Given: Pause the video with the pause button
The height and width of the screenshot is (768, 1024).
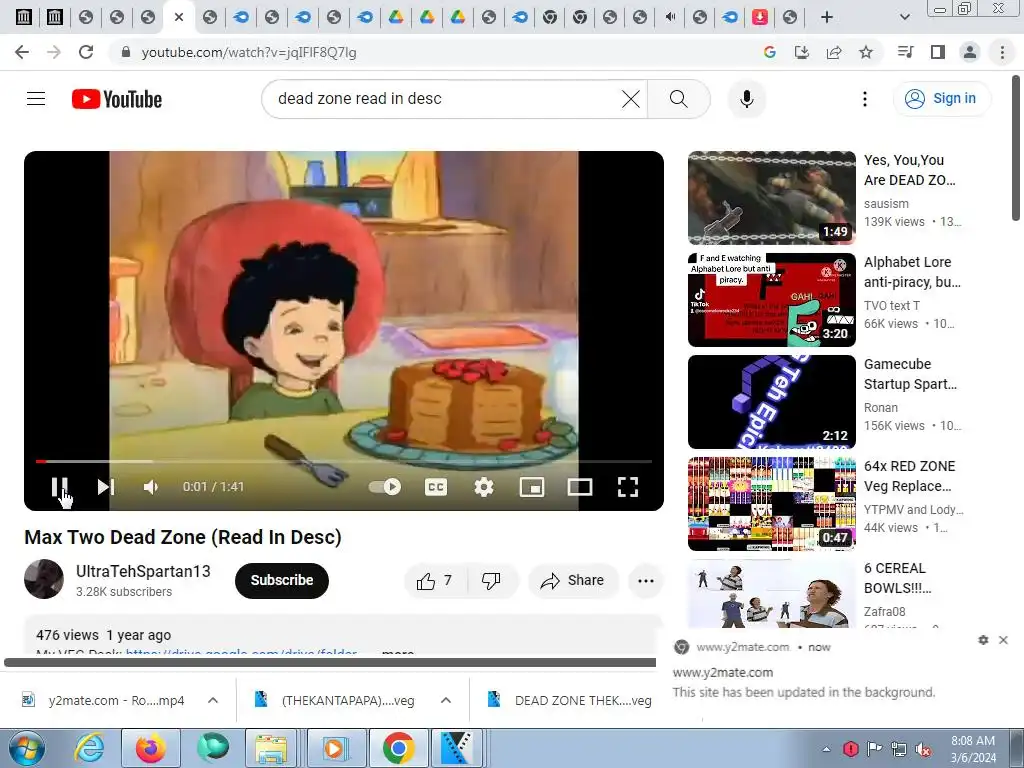Looking at the screenshot, I should [59, 487].
